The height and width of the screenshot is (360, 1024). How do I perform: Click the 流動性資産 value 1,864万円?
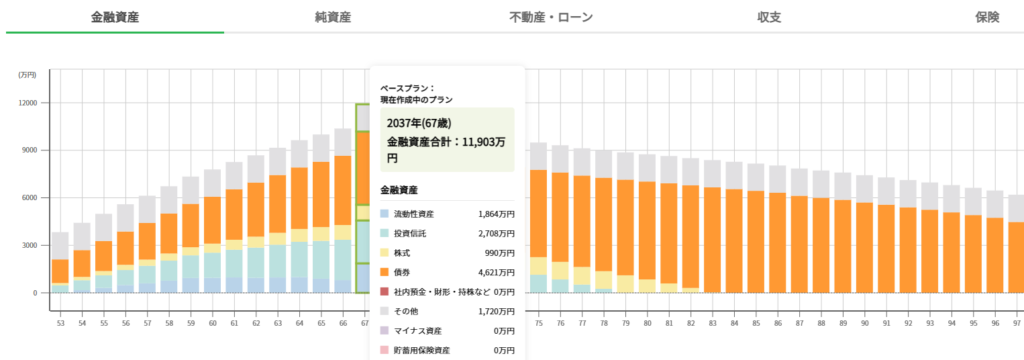point(496,214)
